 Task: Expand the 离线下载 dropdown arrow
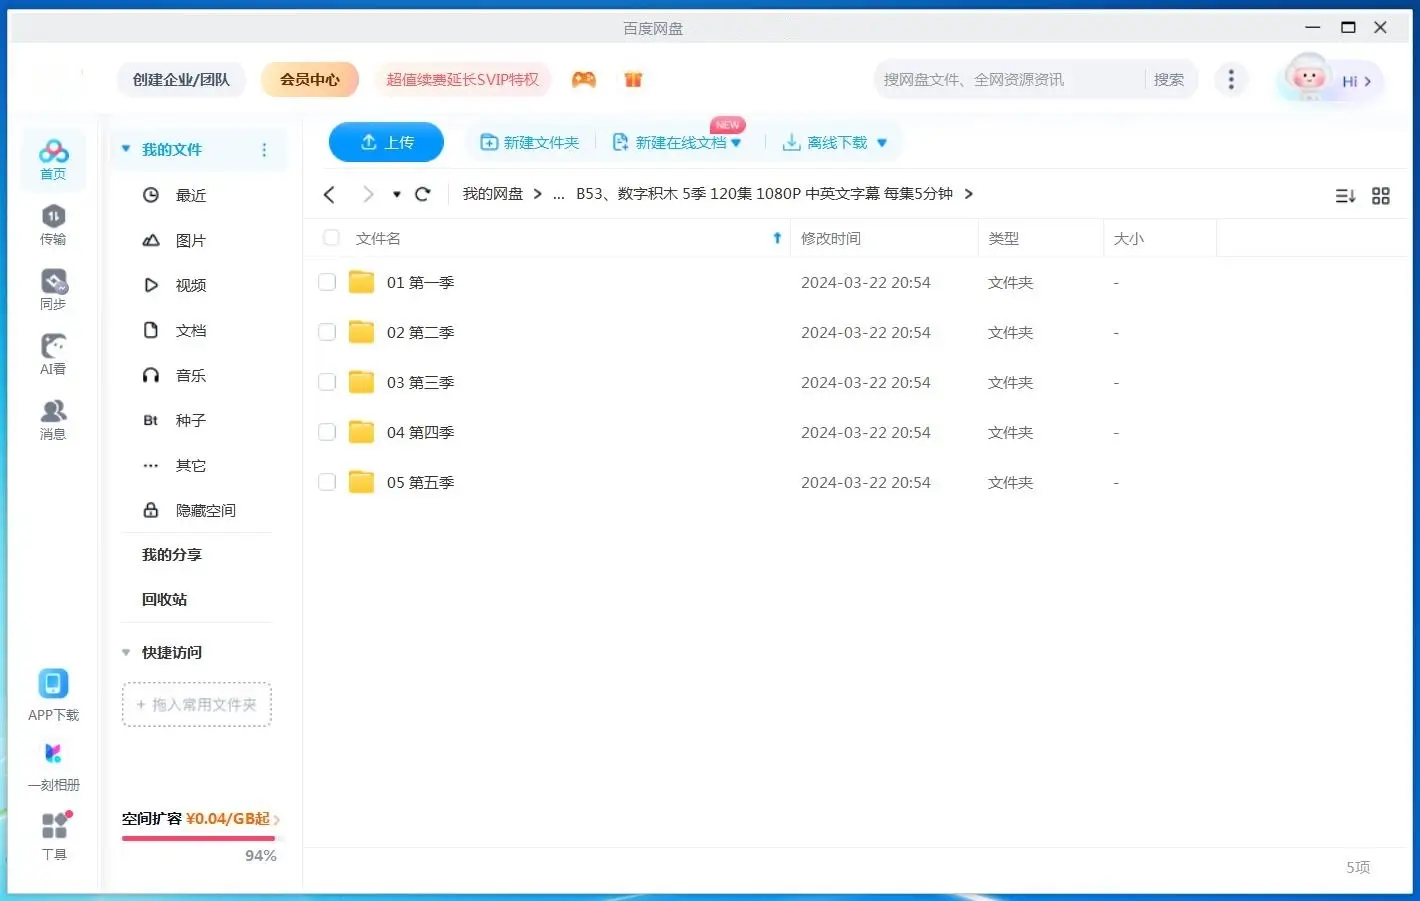click(x=882, y=143)
